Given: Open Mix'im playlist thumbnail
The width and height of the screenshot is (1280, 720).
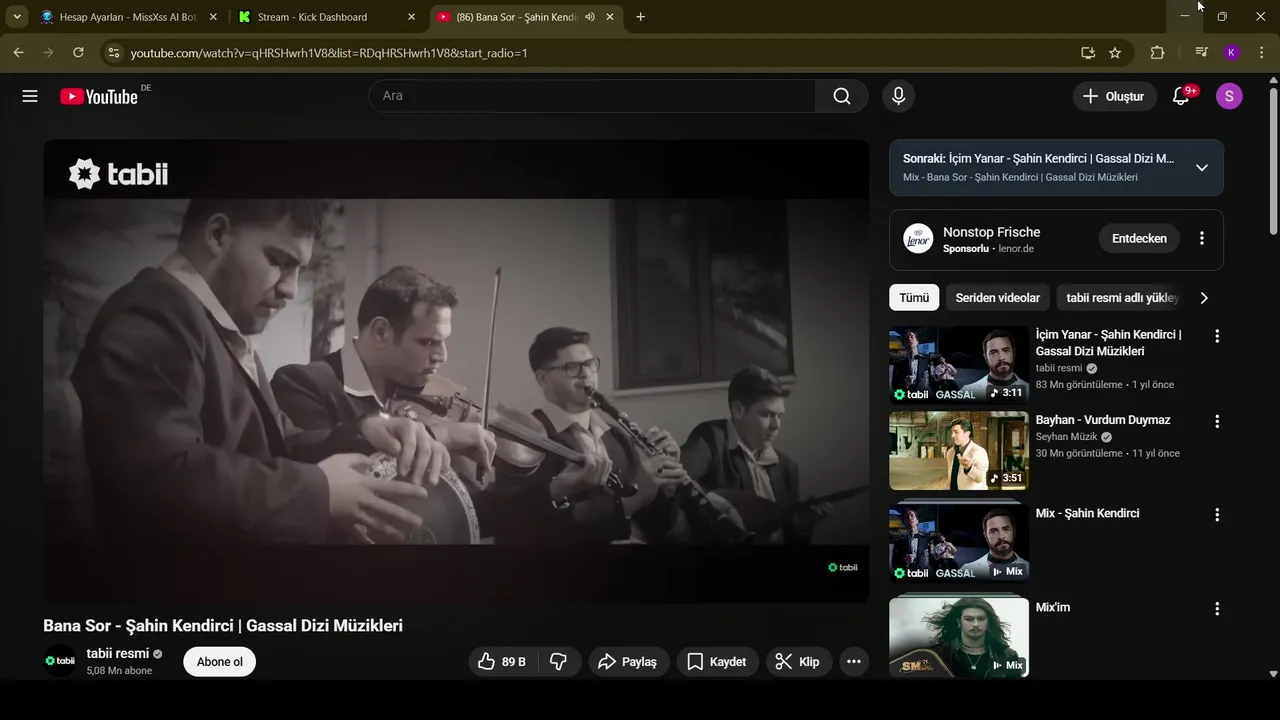Looking at the screenshot, I should tap(958, 637).
